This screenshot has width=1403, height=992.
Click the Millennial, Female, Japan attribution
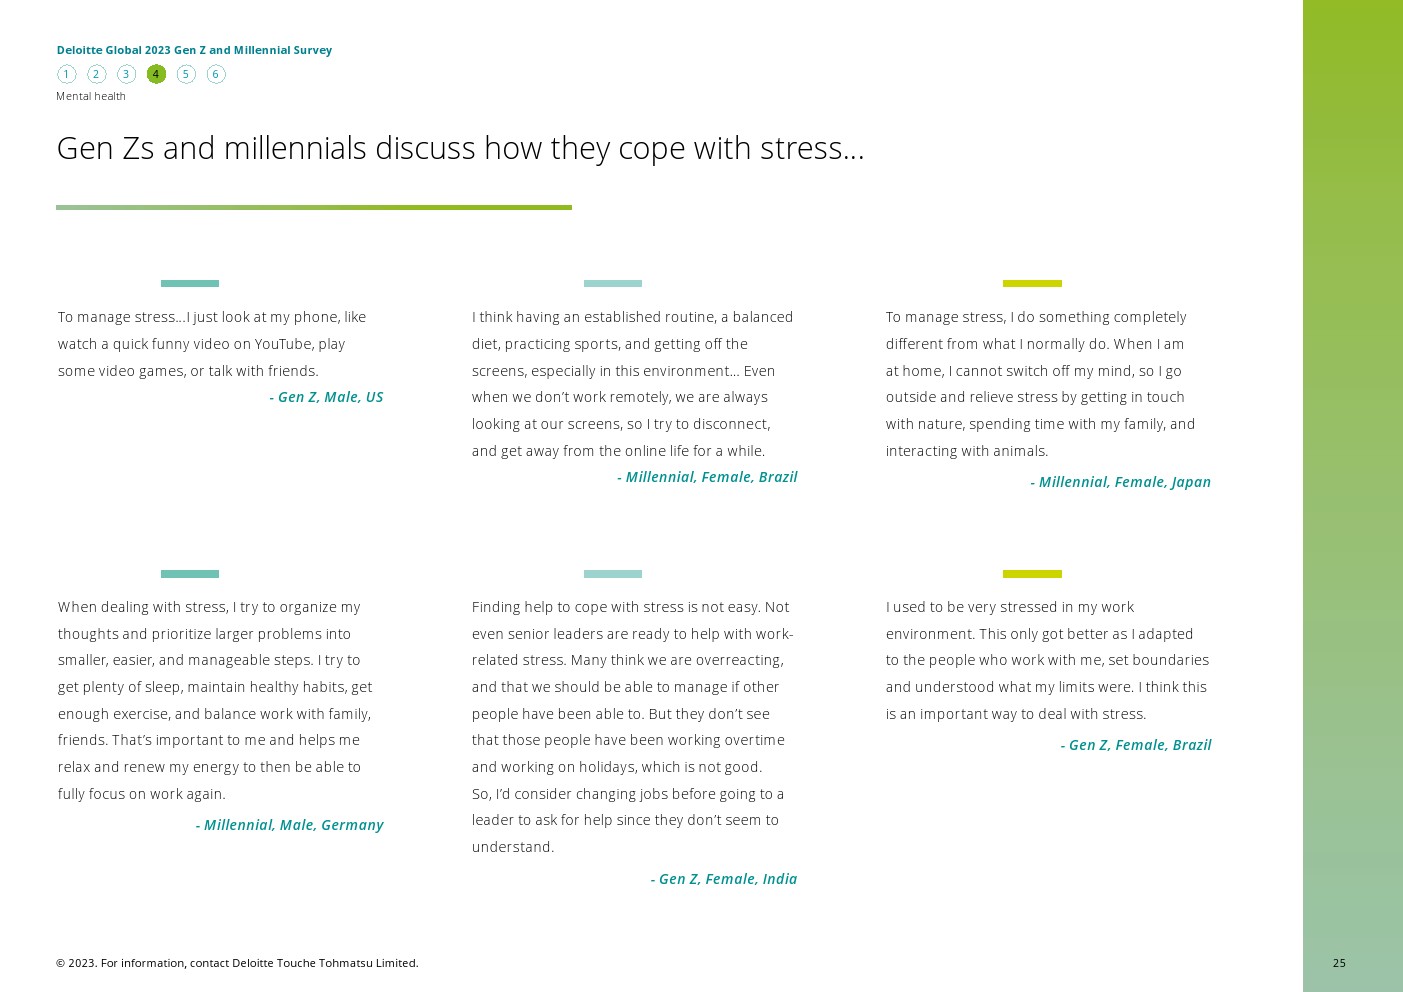point(1120,482)
